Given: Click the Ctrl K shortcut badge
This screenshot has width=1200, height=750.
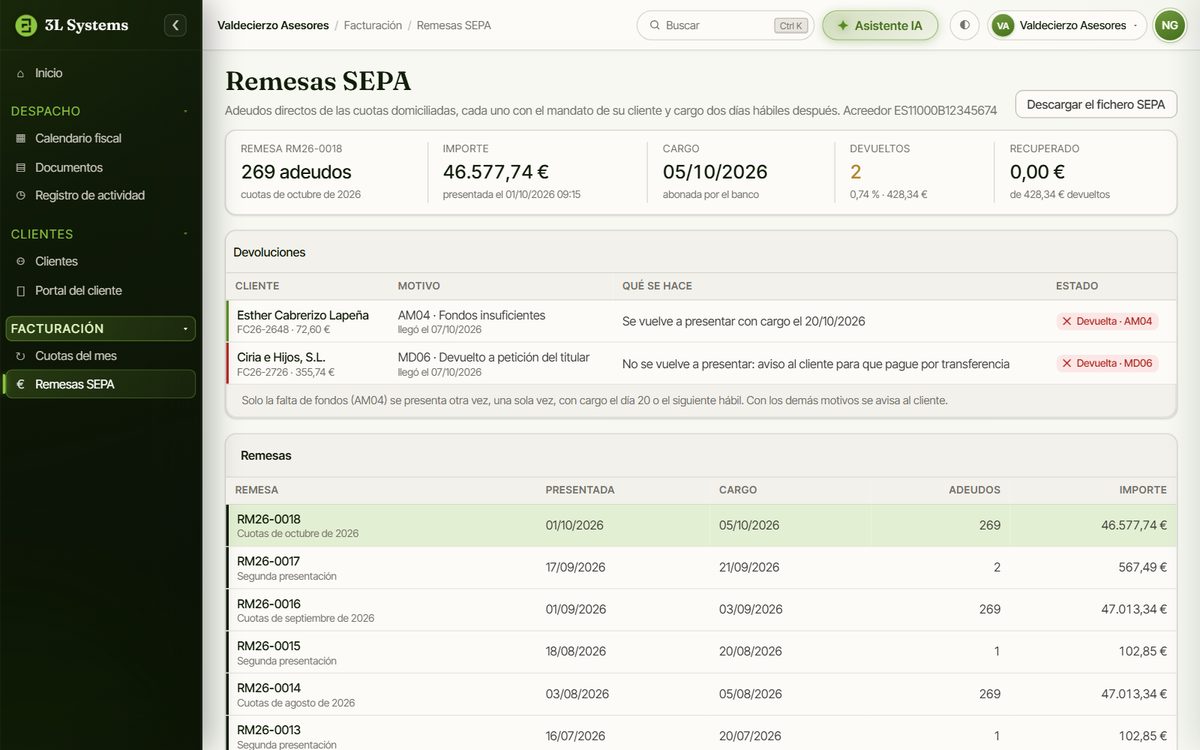Looking at the screenshot, I should [790, 25].
